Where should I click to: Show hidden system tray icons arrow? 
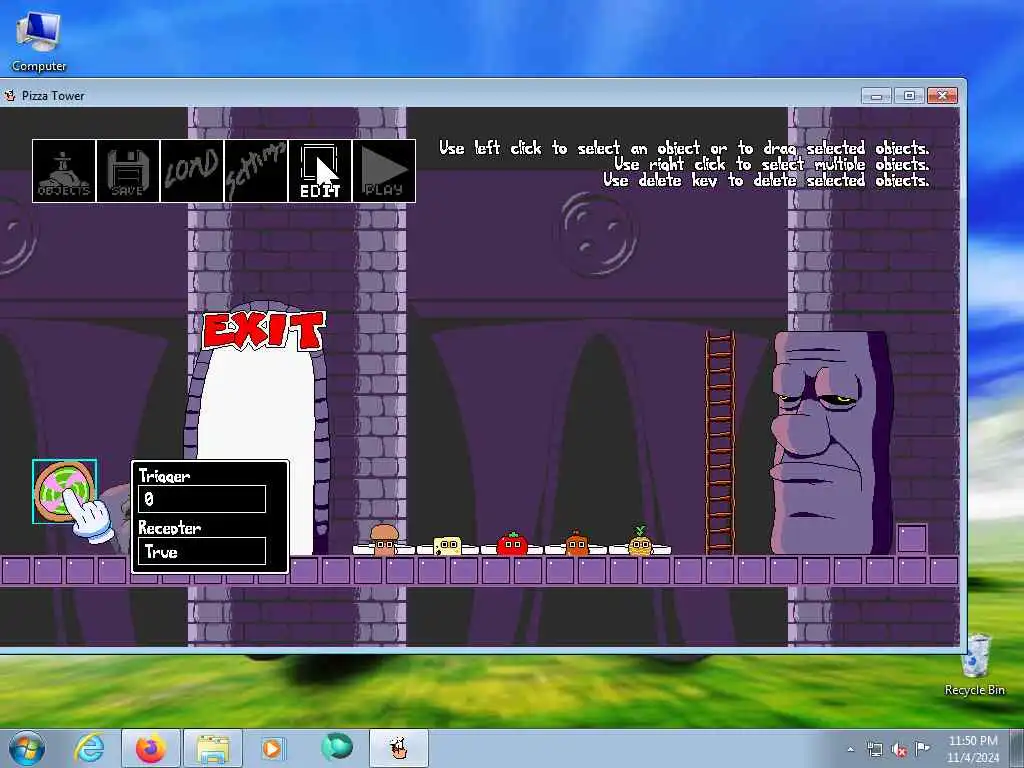click(x=850, y=749)
